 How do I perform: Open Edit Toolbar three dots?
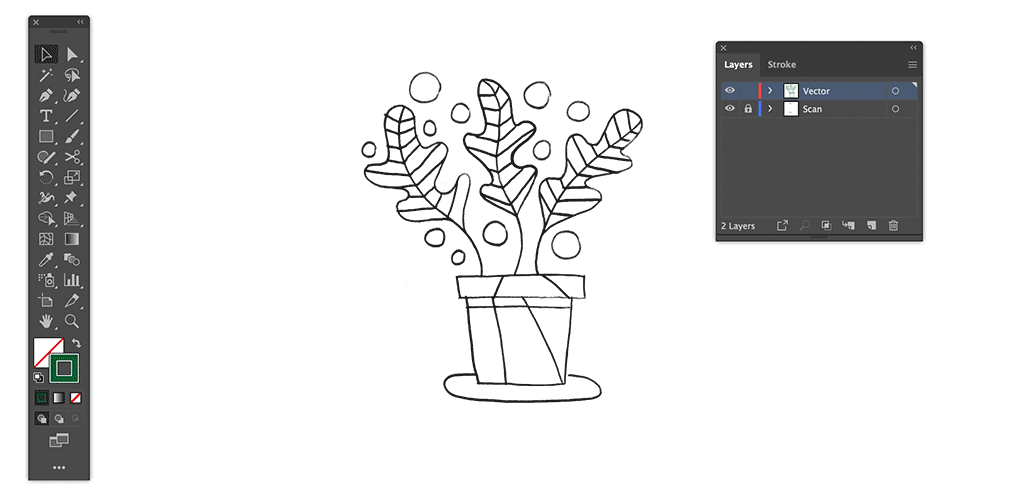click(59, 468)
